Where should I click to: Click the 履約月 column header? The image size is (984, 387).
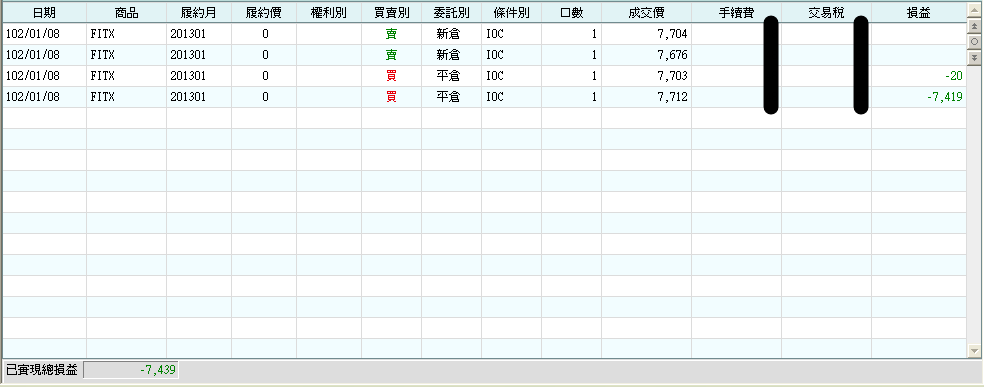click(x=199, y=13)
